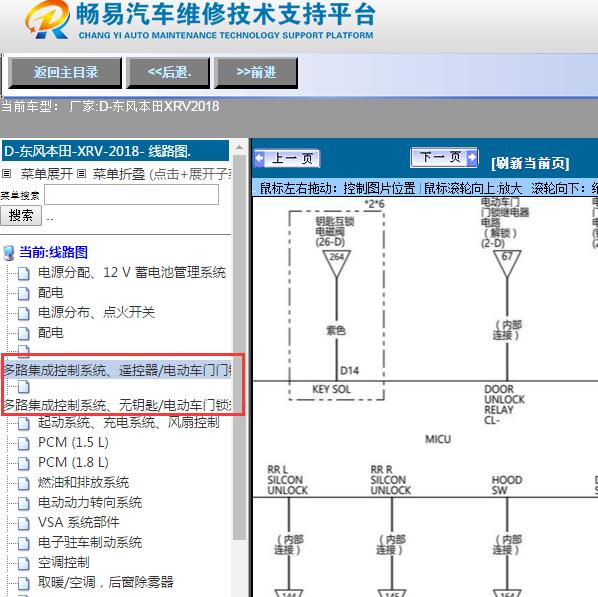Open 空调控制 item
This screenshot has width=598, height=597.
pos(63,562)
